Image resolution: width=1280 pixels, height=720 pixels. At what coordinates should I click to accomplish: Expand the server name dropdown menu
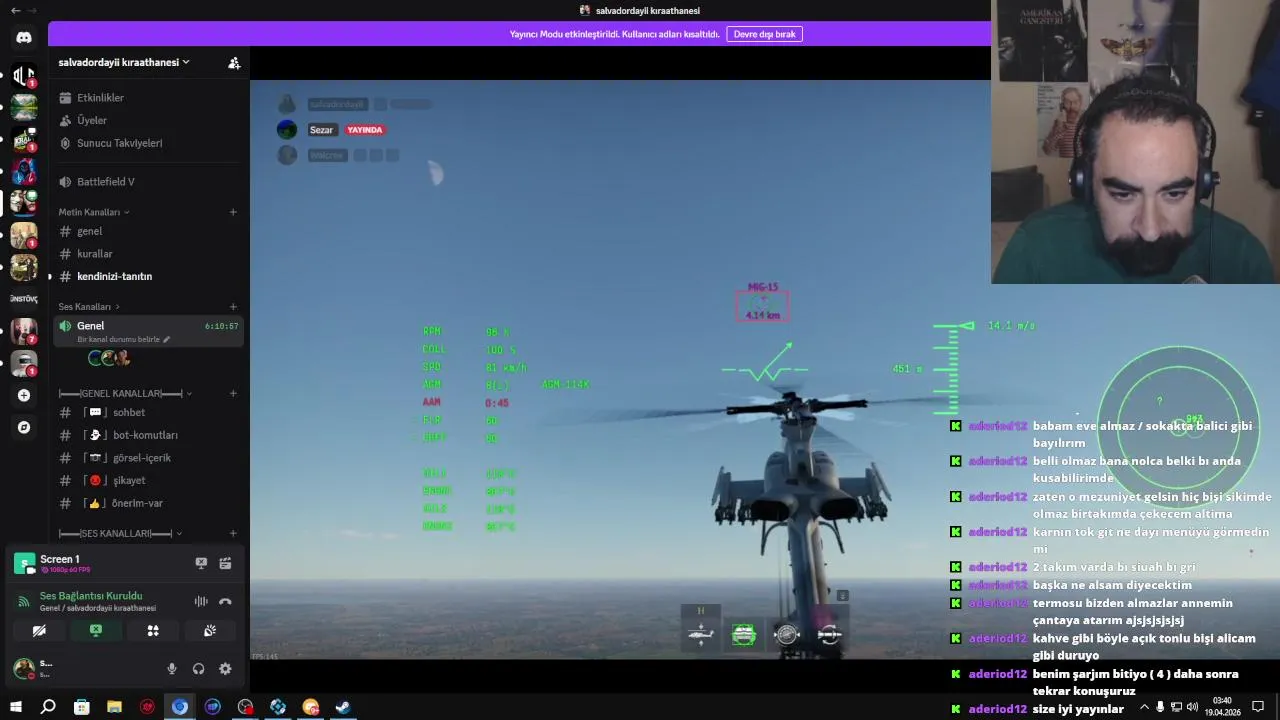124,62
